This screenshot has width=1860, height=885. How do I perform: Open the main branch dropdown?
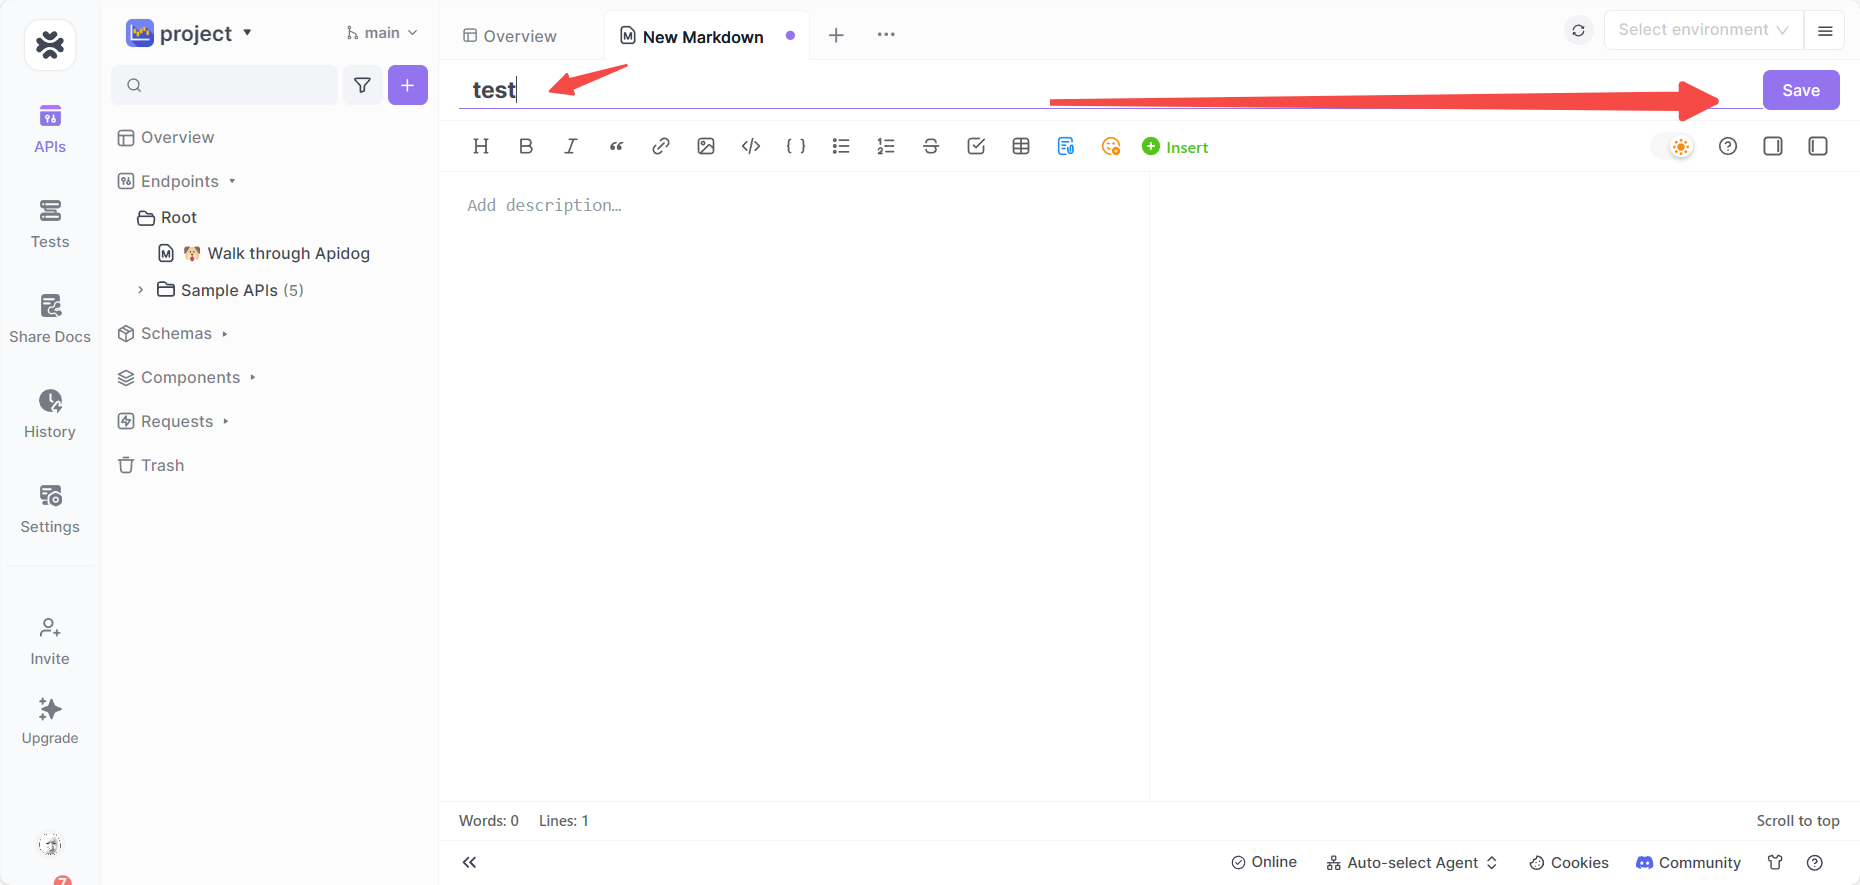pos(382,33)
